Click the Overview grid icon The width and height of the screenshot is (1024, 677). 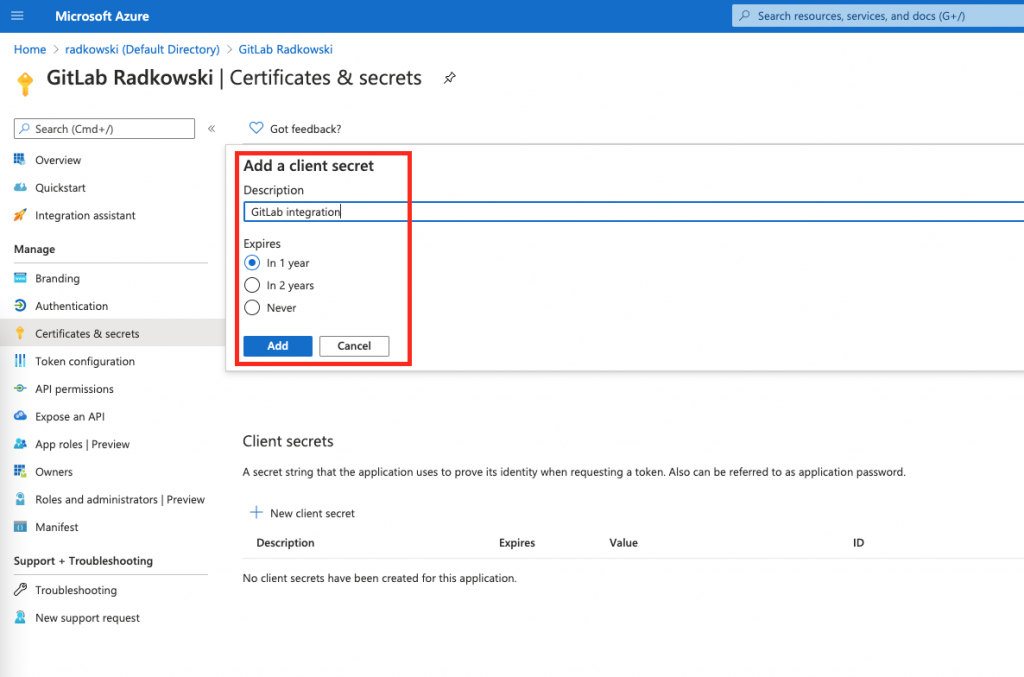20,159
